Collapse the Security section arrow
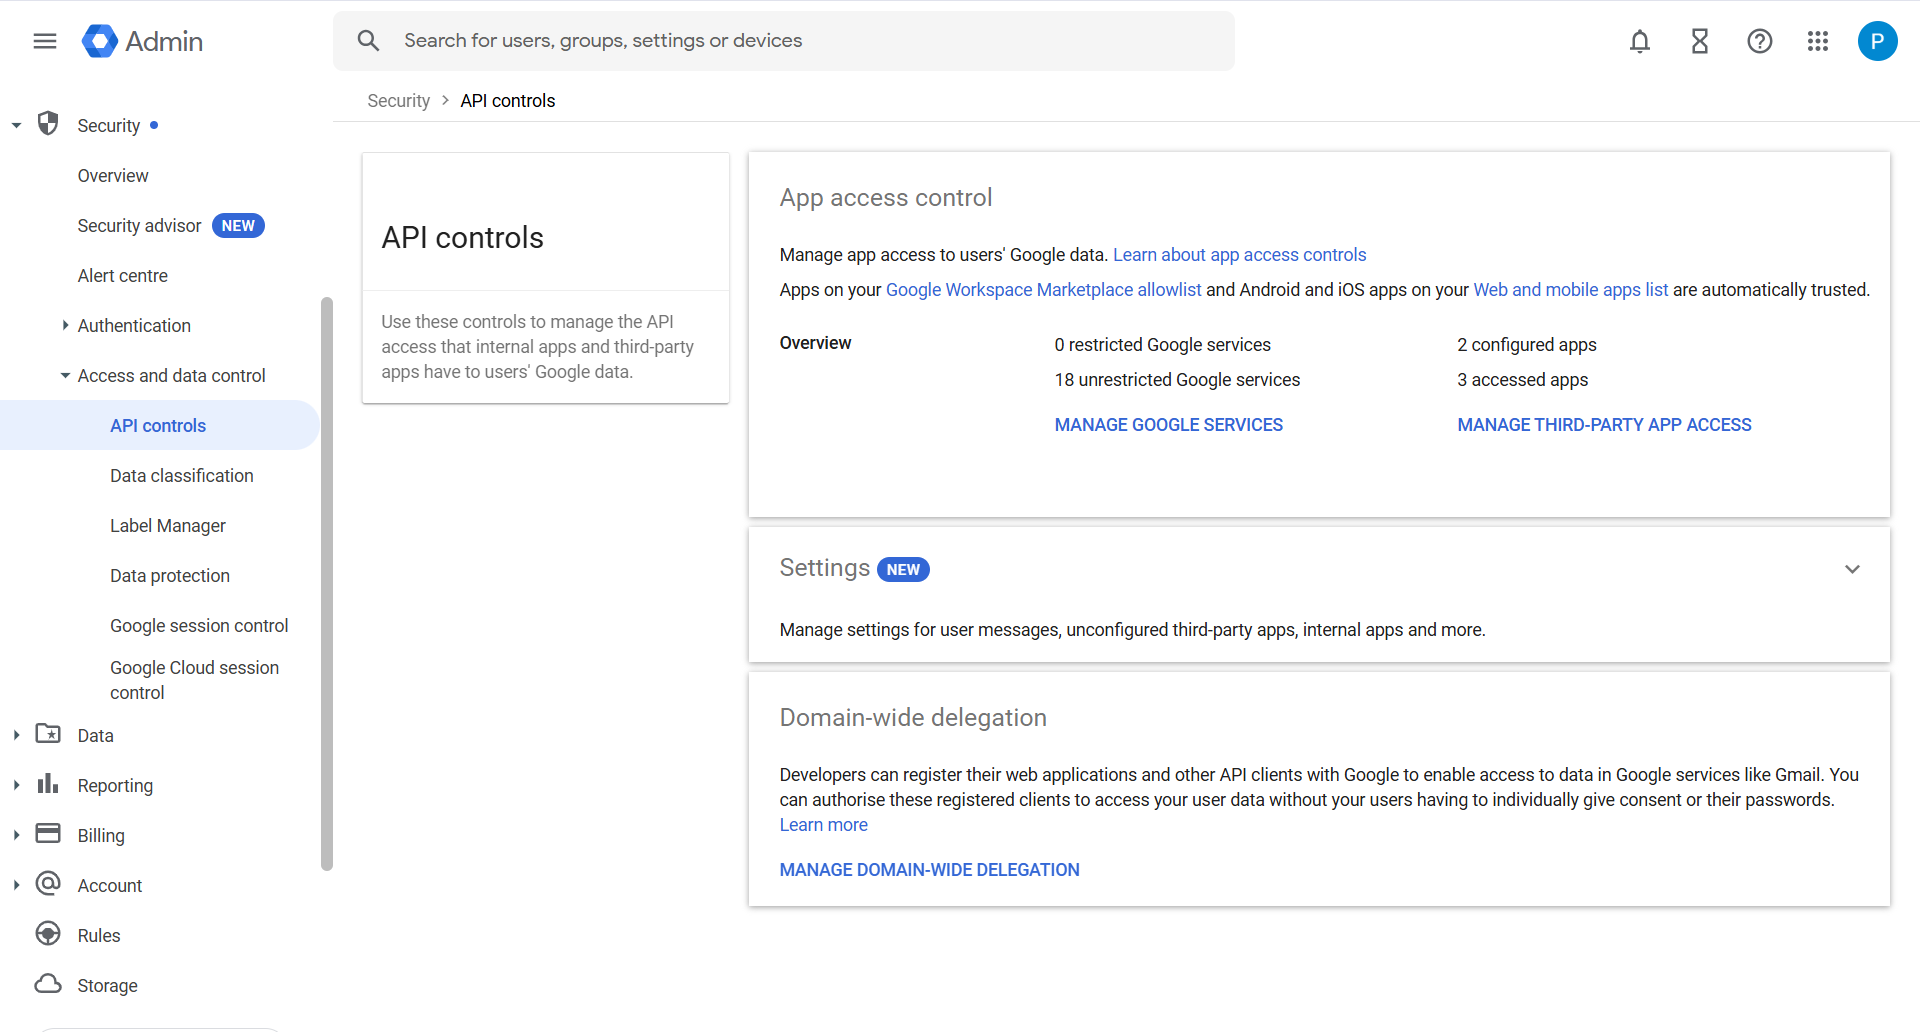This screenshot has height=1032, width=1920. [17, 126]
